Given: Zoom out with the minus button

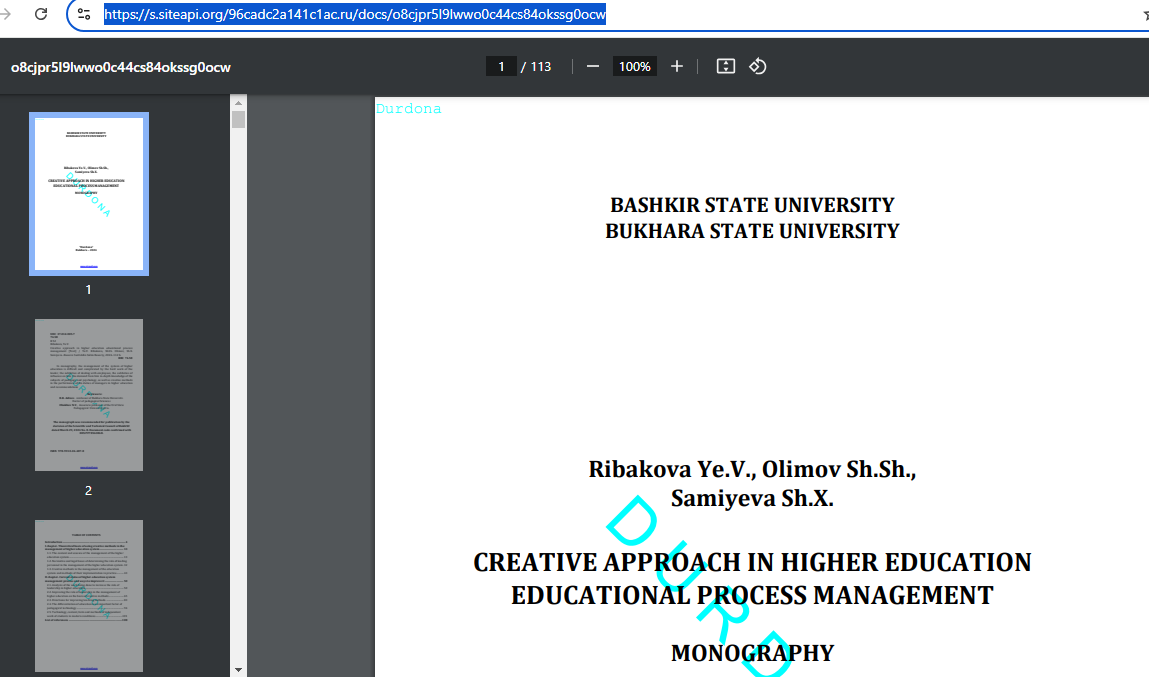Looking at the screenshot, I should click(593, 67).
